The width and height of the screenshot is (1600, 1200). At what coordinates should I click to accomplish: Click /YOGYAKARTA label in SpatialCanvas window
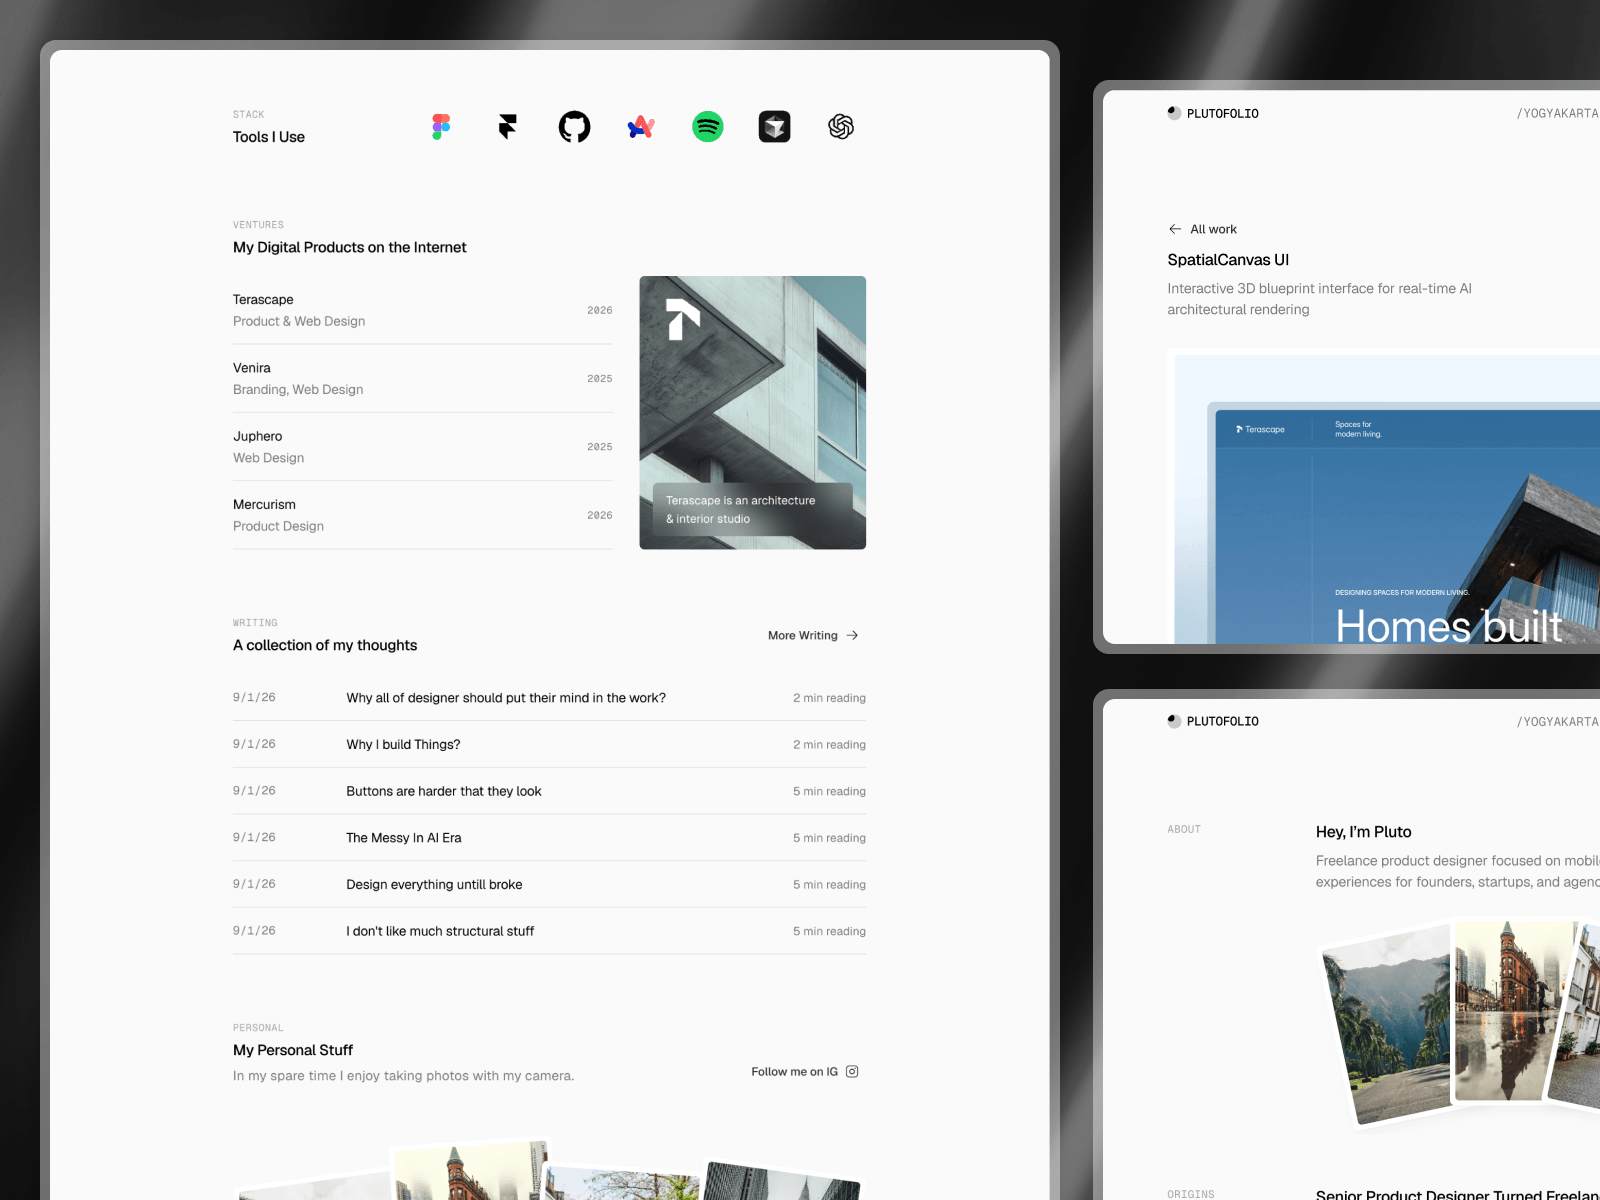(1558, 113)
